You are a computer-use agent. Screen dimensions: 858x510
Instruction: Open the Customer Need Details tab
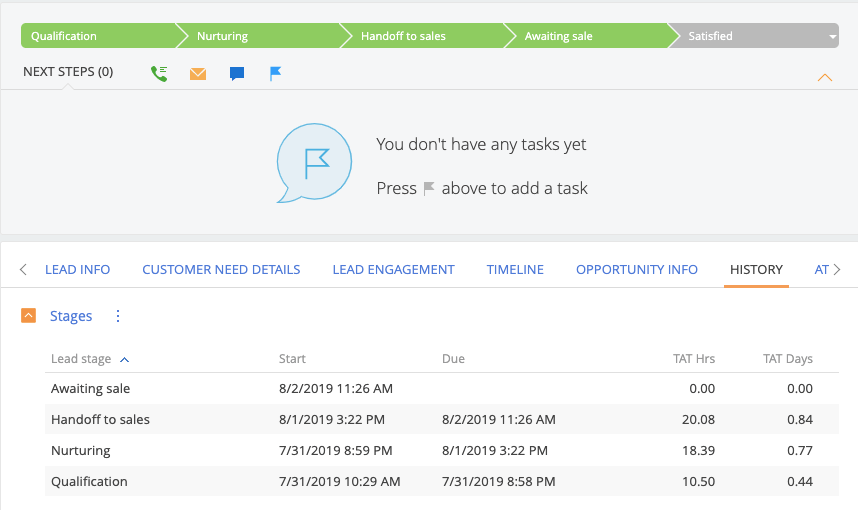(221, 269)
